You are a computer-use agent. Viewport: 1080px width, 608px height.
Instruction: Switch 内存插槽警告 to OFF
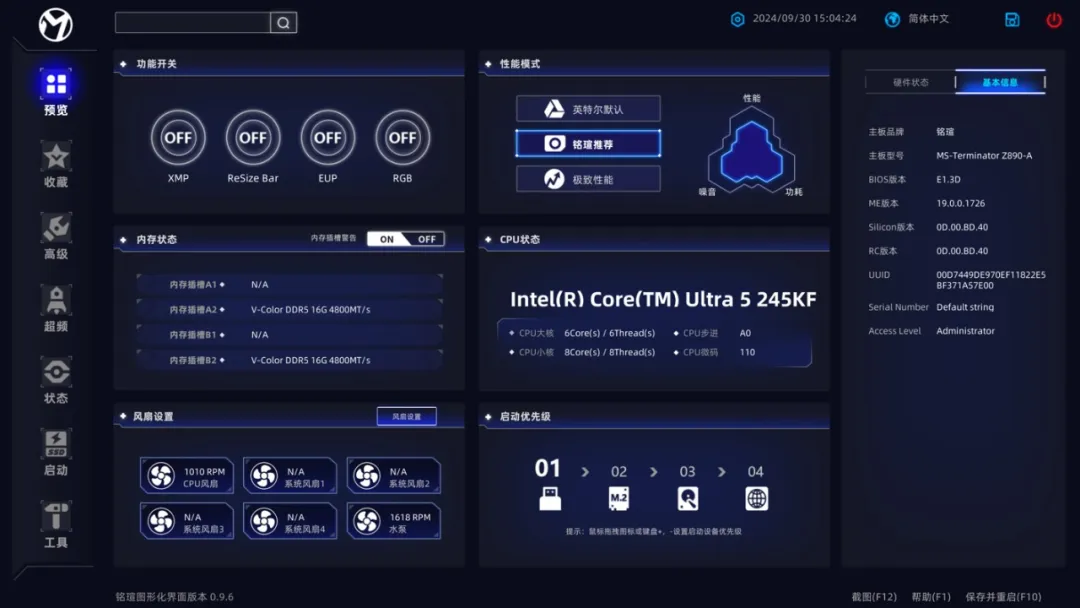(427, 239)
